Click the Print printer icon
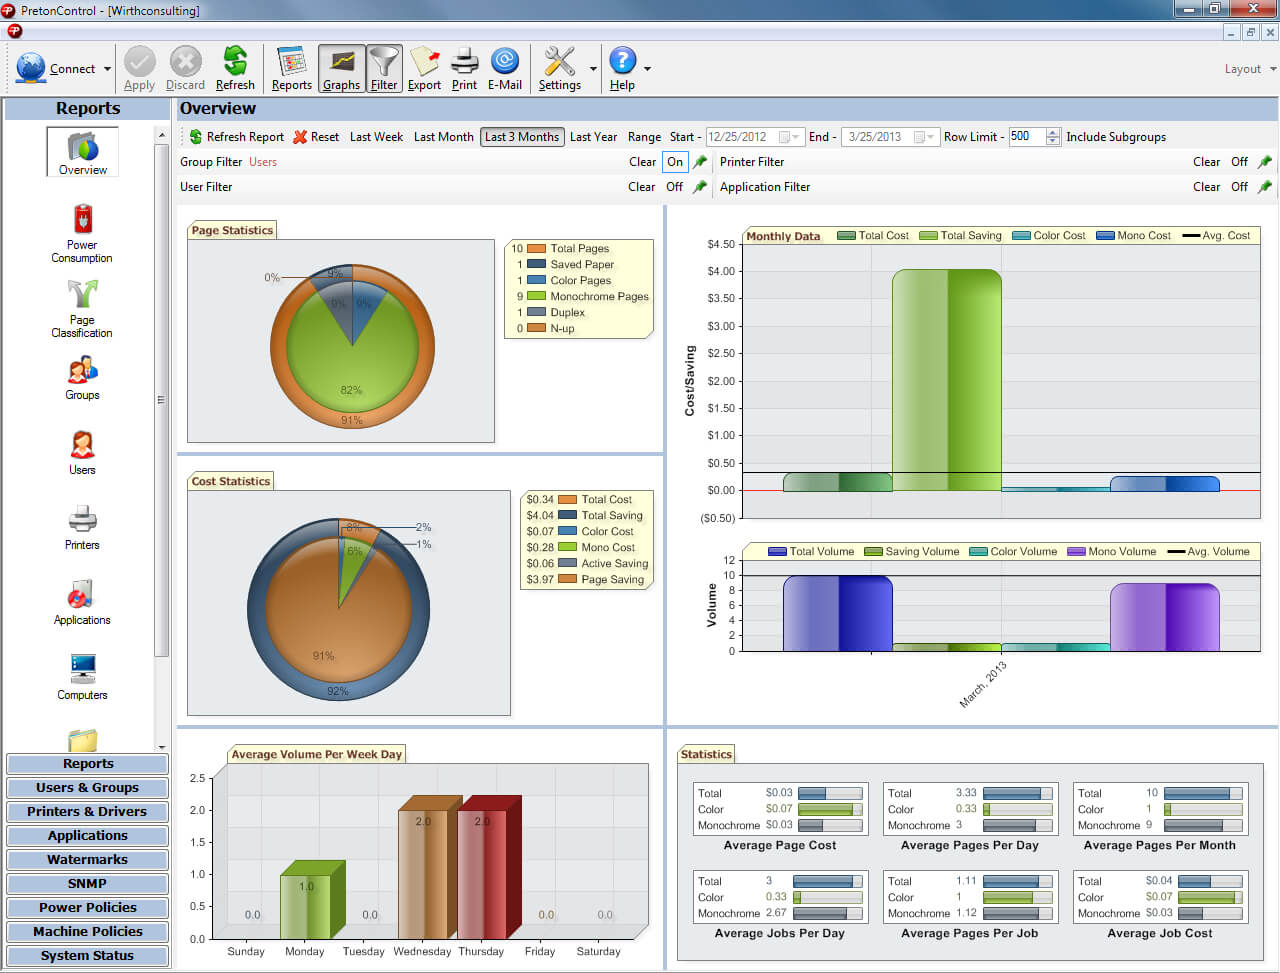Viewport: 1280px width, 973px height. 464,61
